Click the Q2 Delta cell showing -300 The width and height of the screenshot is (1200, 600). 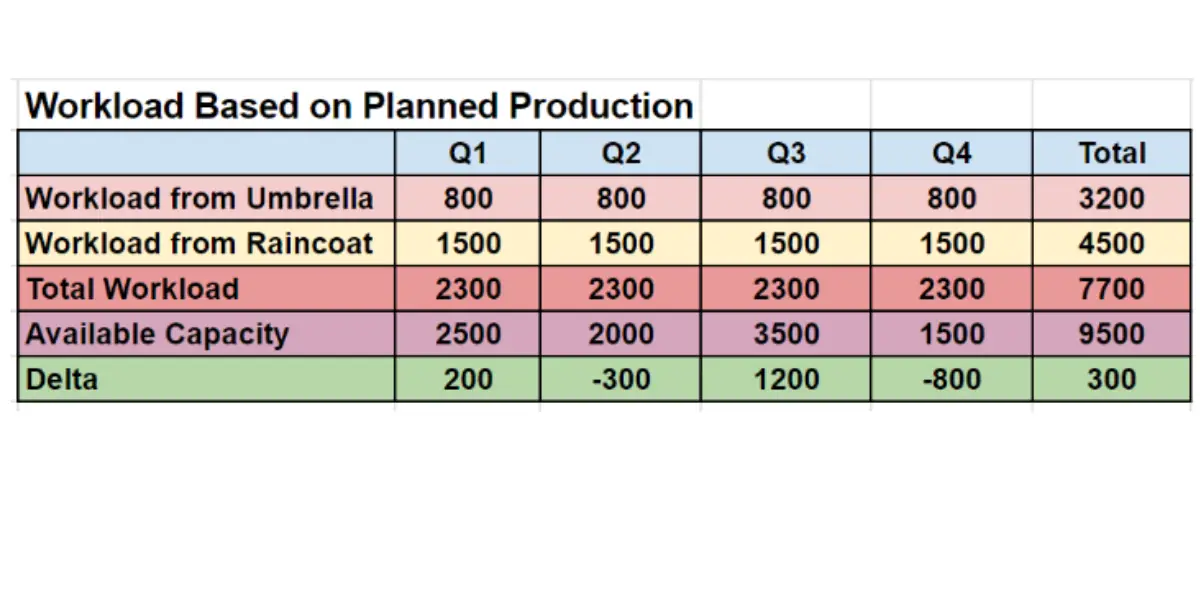[x=620, y=379]
